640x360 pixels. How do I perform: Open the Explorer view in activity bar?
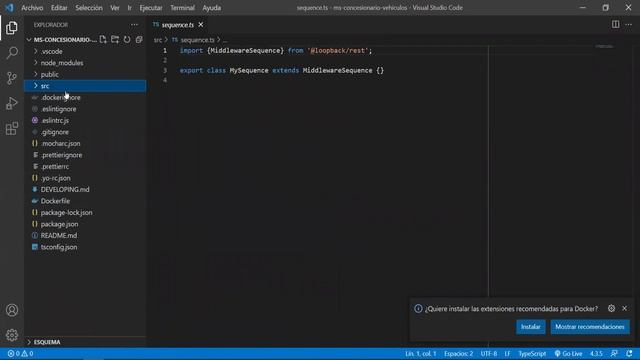pyautogui.click(x=12, y=28)
